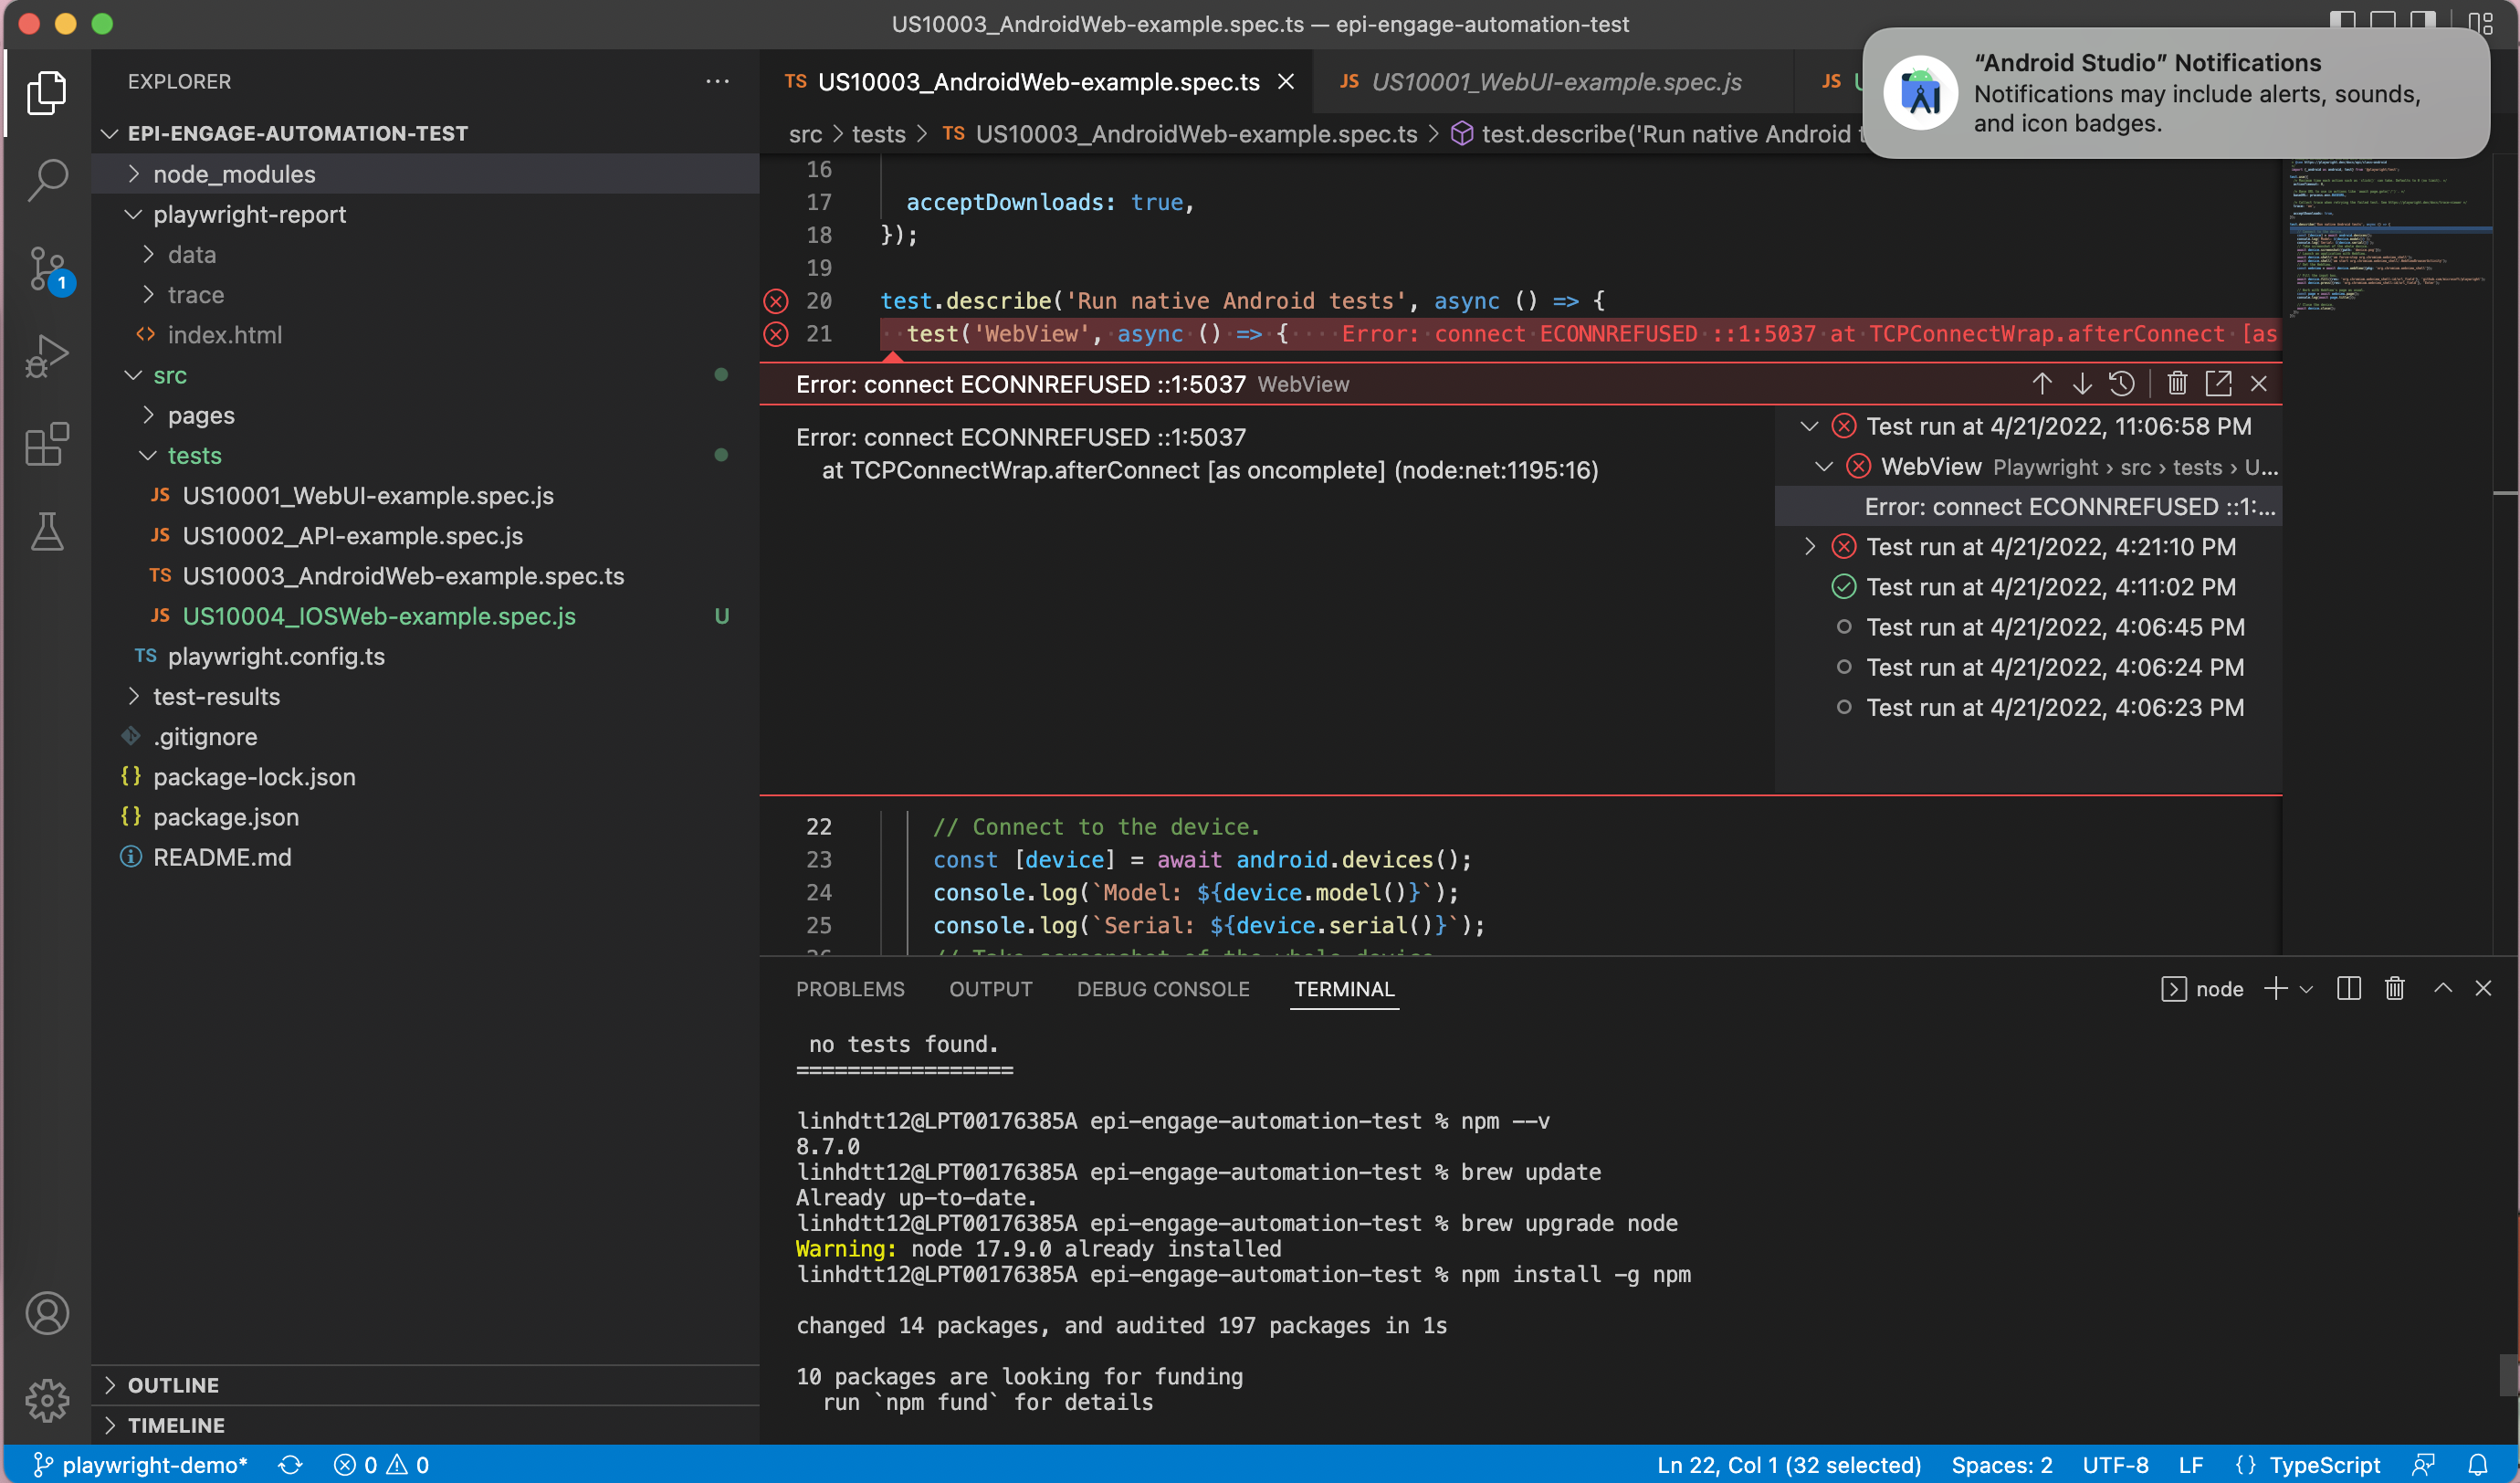
Task: Open the Search view in activity bar
Action: (47, 181)
